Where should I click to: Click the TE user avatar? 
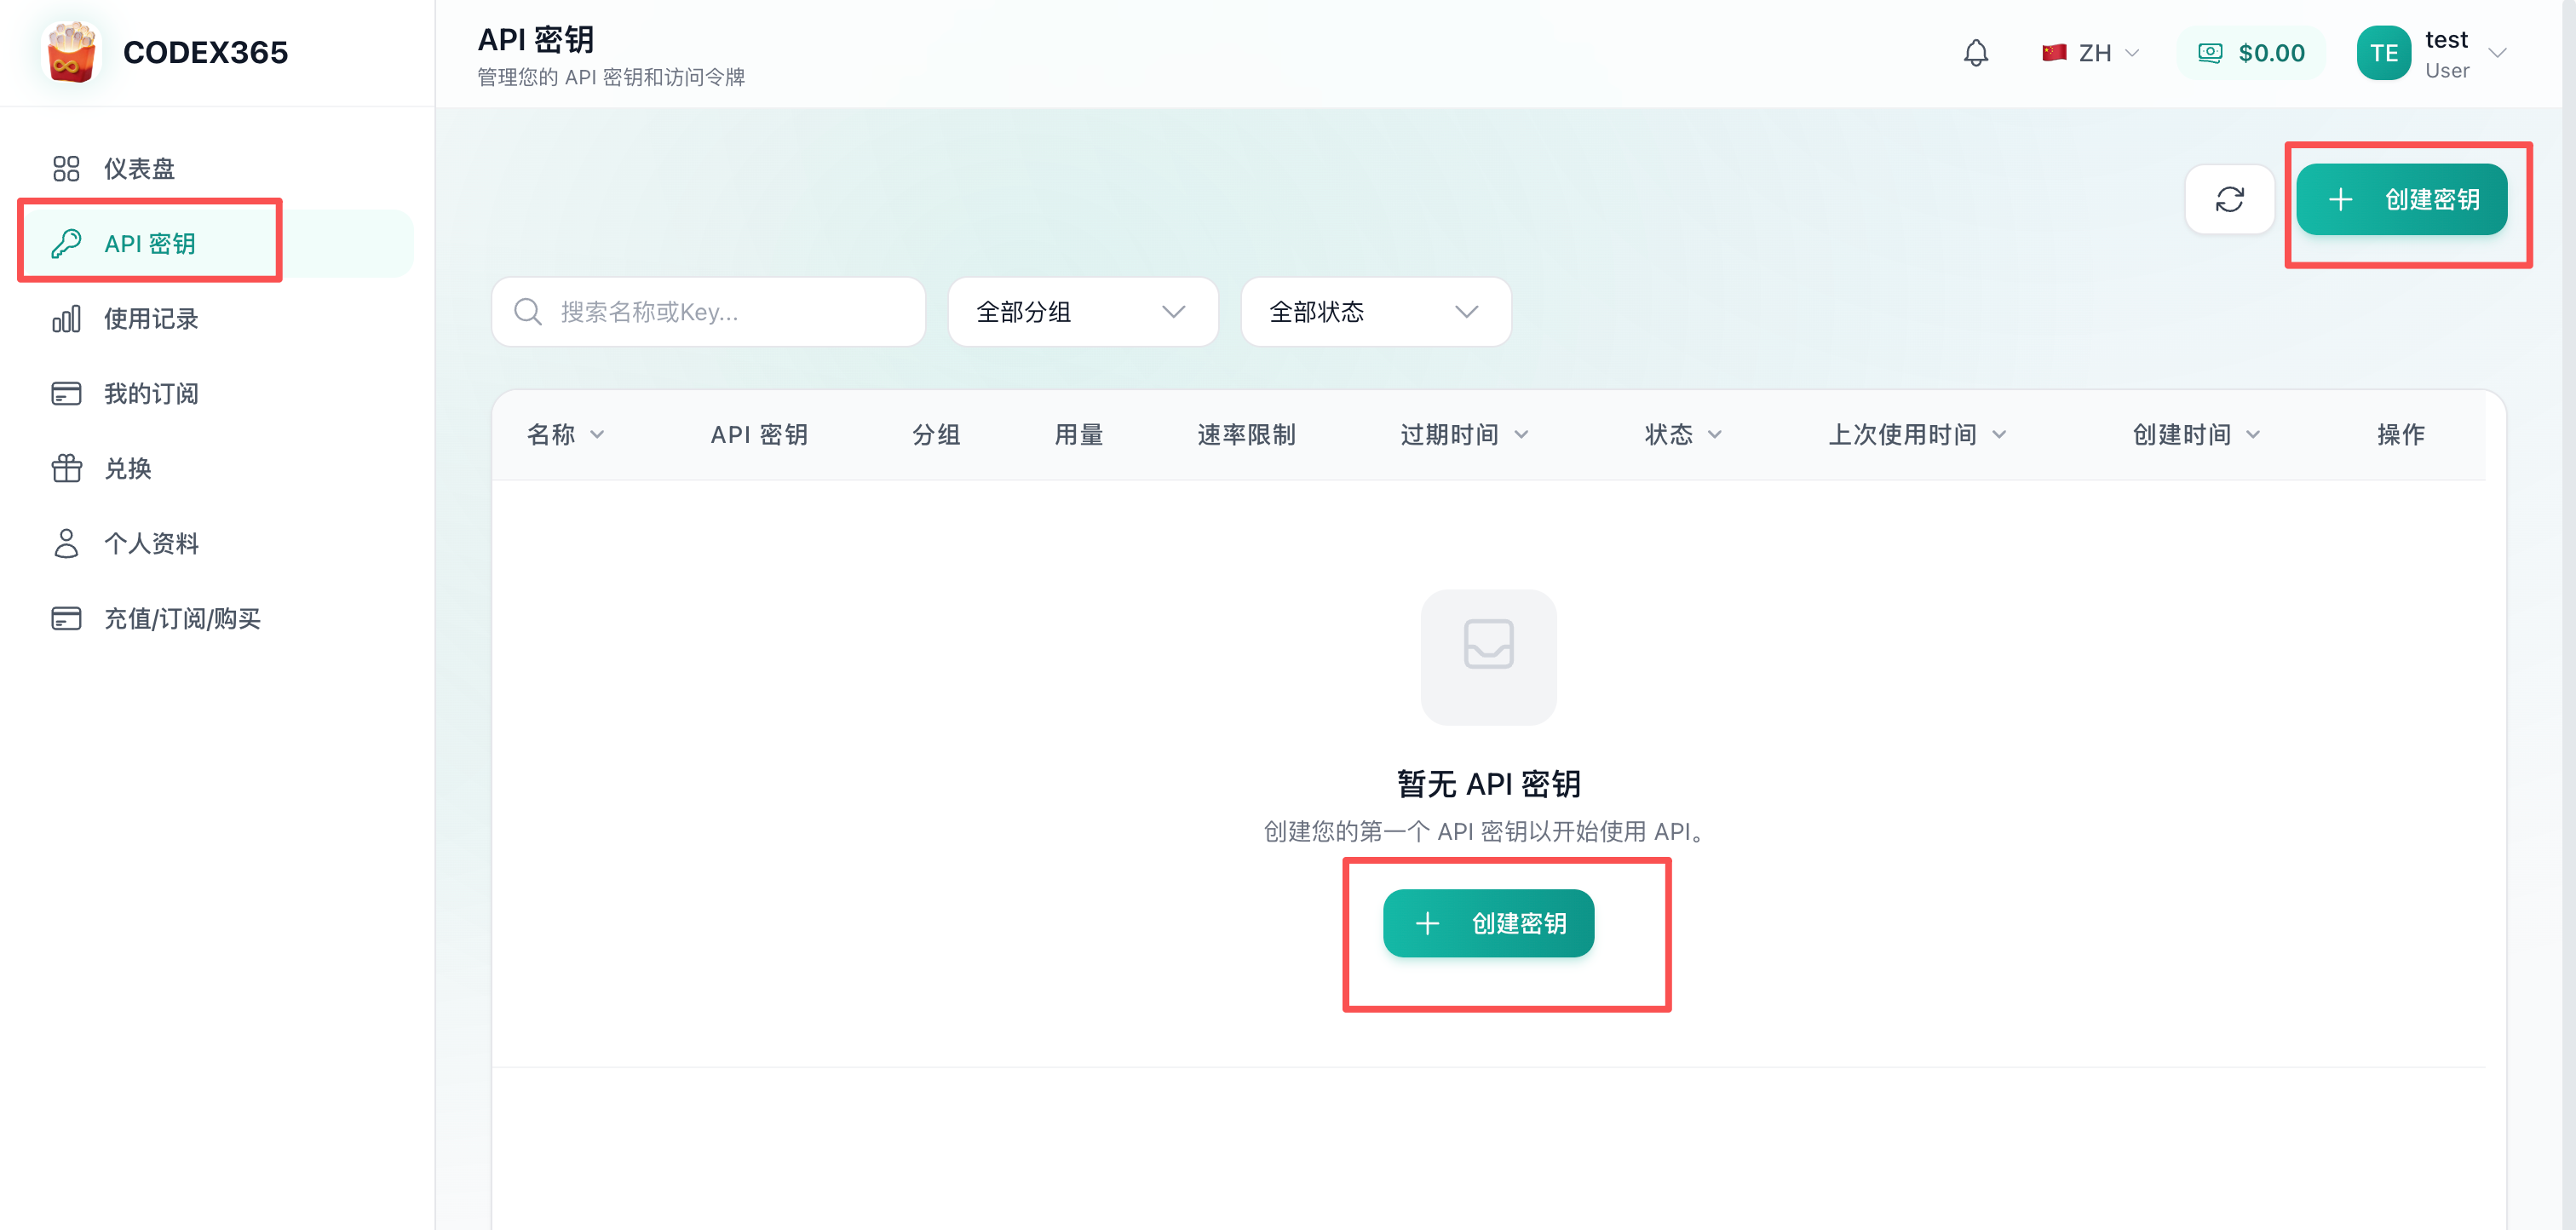point(2383,53)
